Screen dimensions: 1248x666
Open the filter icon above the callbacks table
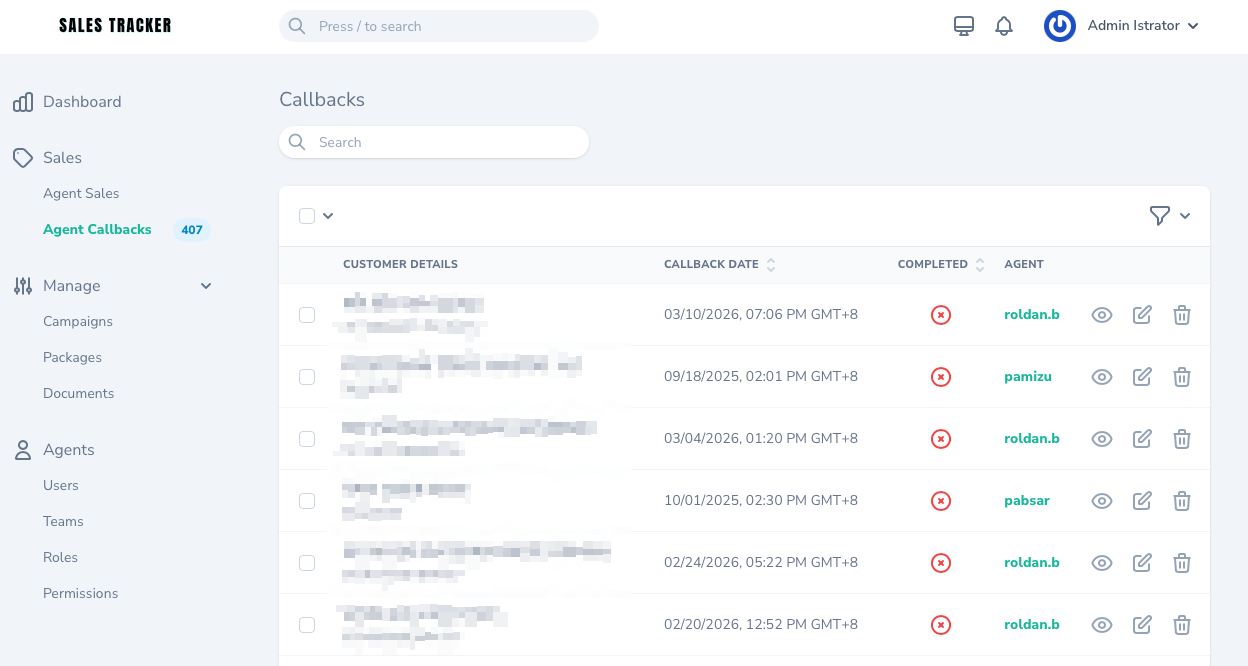tap(1159, 215)
